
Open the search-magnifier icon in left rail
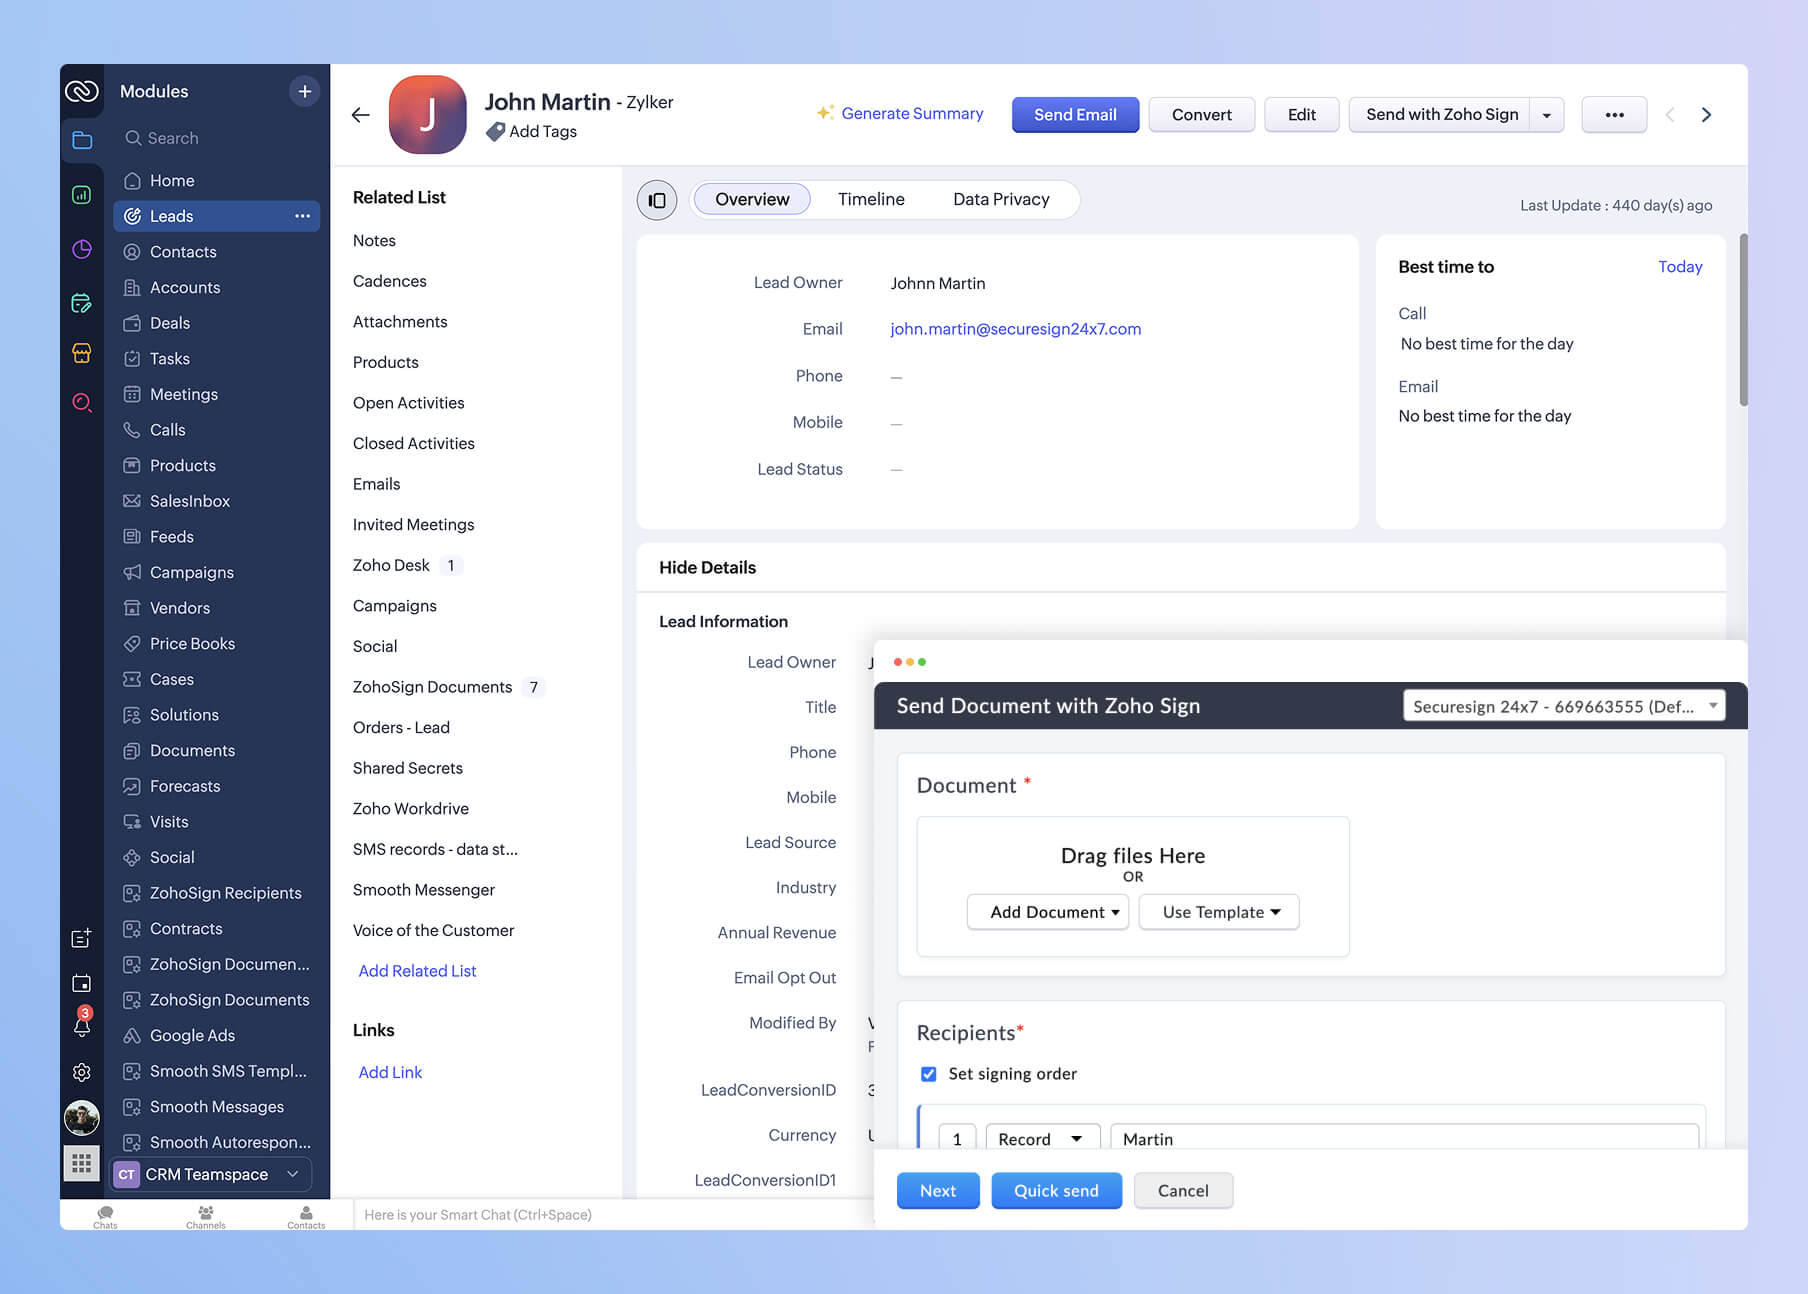pyautogui.click(x=82, y=403)
